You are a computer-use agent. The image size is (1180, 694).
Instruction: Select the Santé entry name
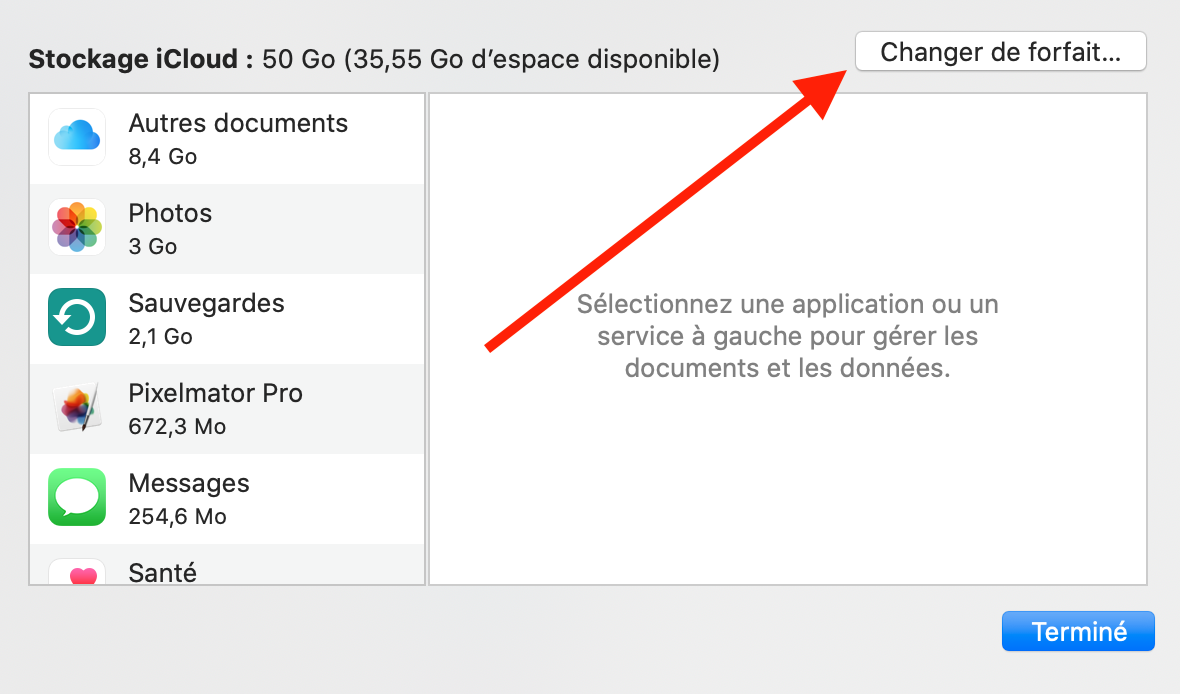coord(162,573)
